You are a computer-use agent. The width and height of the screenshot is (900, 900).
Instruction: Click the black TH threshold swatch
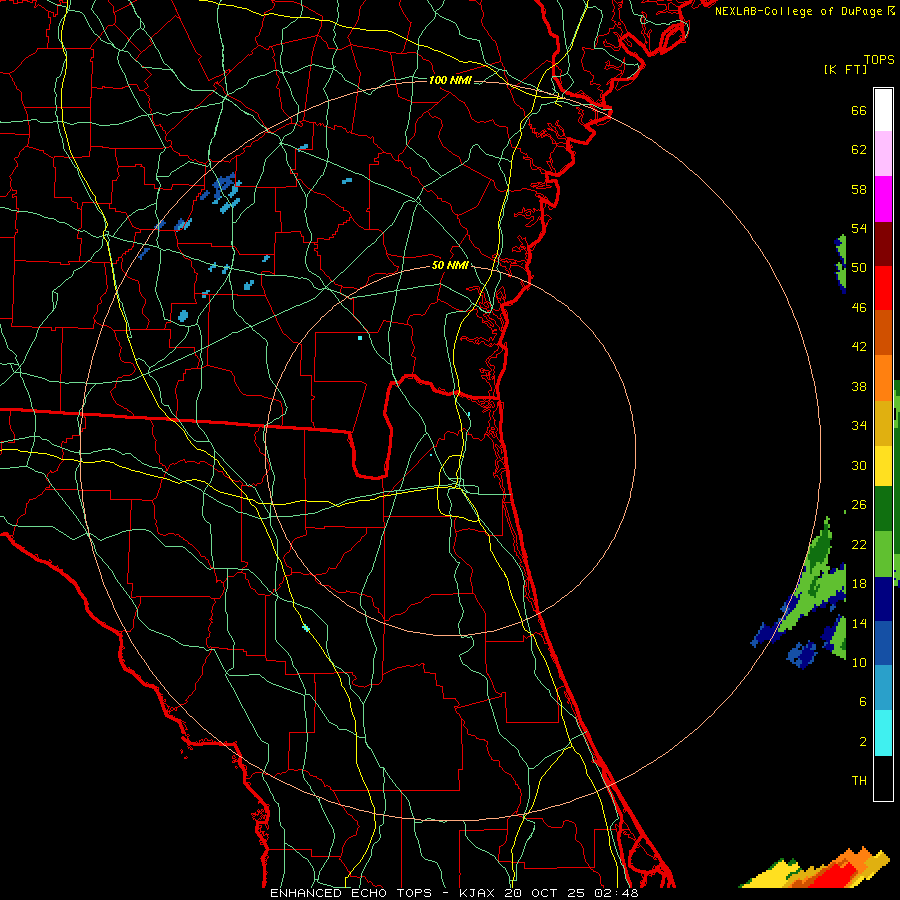pos(883,778)
